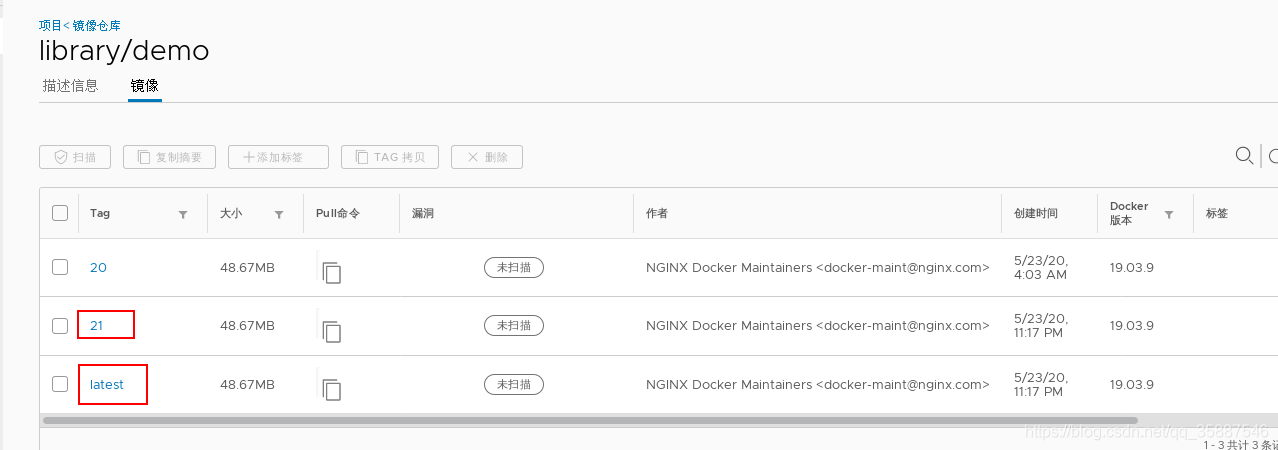This screenshot has width=1278, height=450.
Task: Copy pull command for tag 20
Action: (x=332, y=273)
